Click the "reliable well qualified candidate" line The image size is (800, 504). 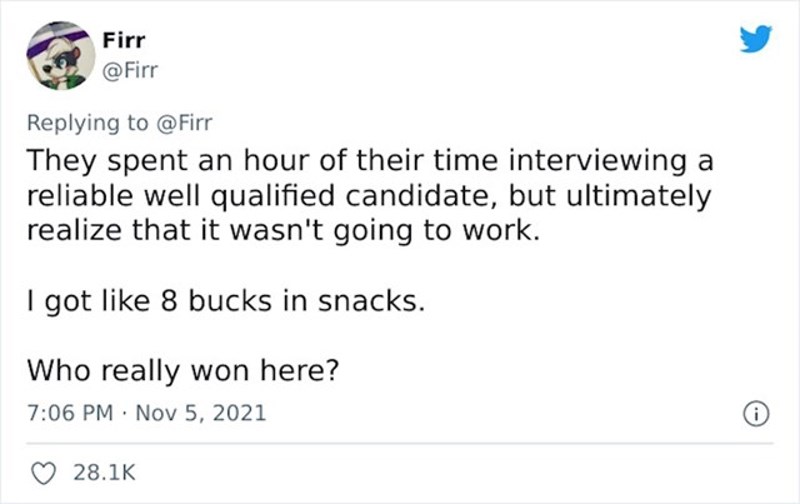point(368,196)
